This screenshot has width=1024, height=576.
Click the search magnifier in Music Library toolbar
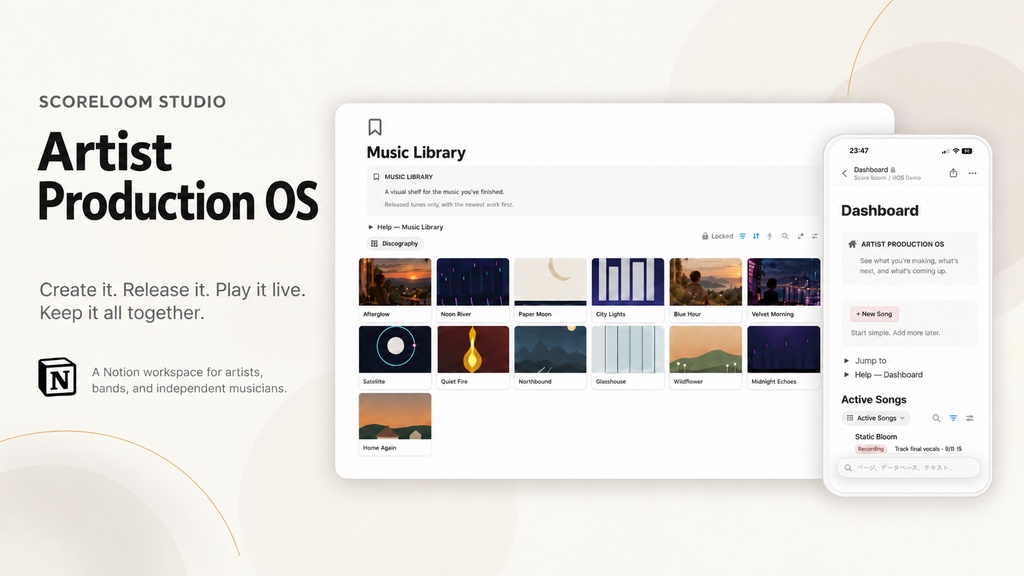click(785, 236)
